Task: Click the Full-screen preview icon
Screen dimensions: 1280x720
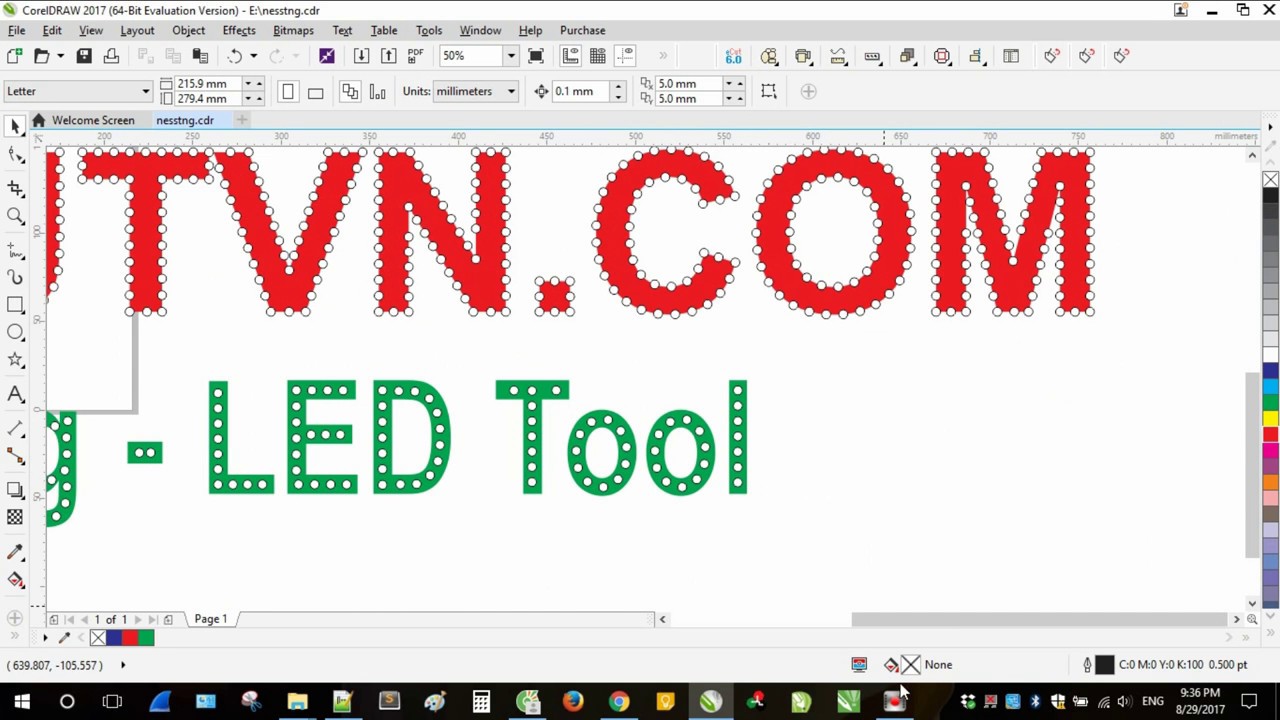Action: tap(536, 56)
